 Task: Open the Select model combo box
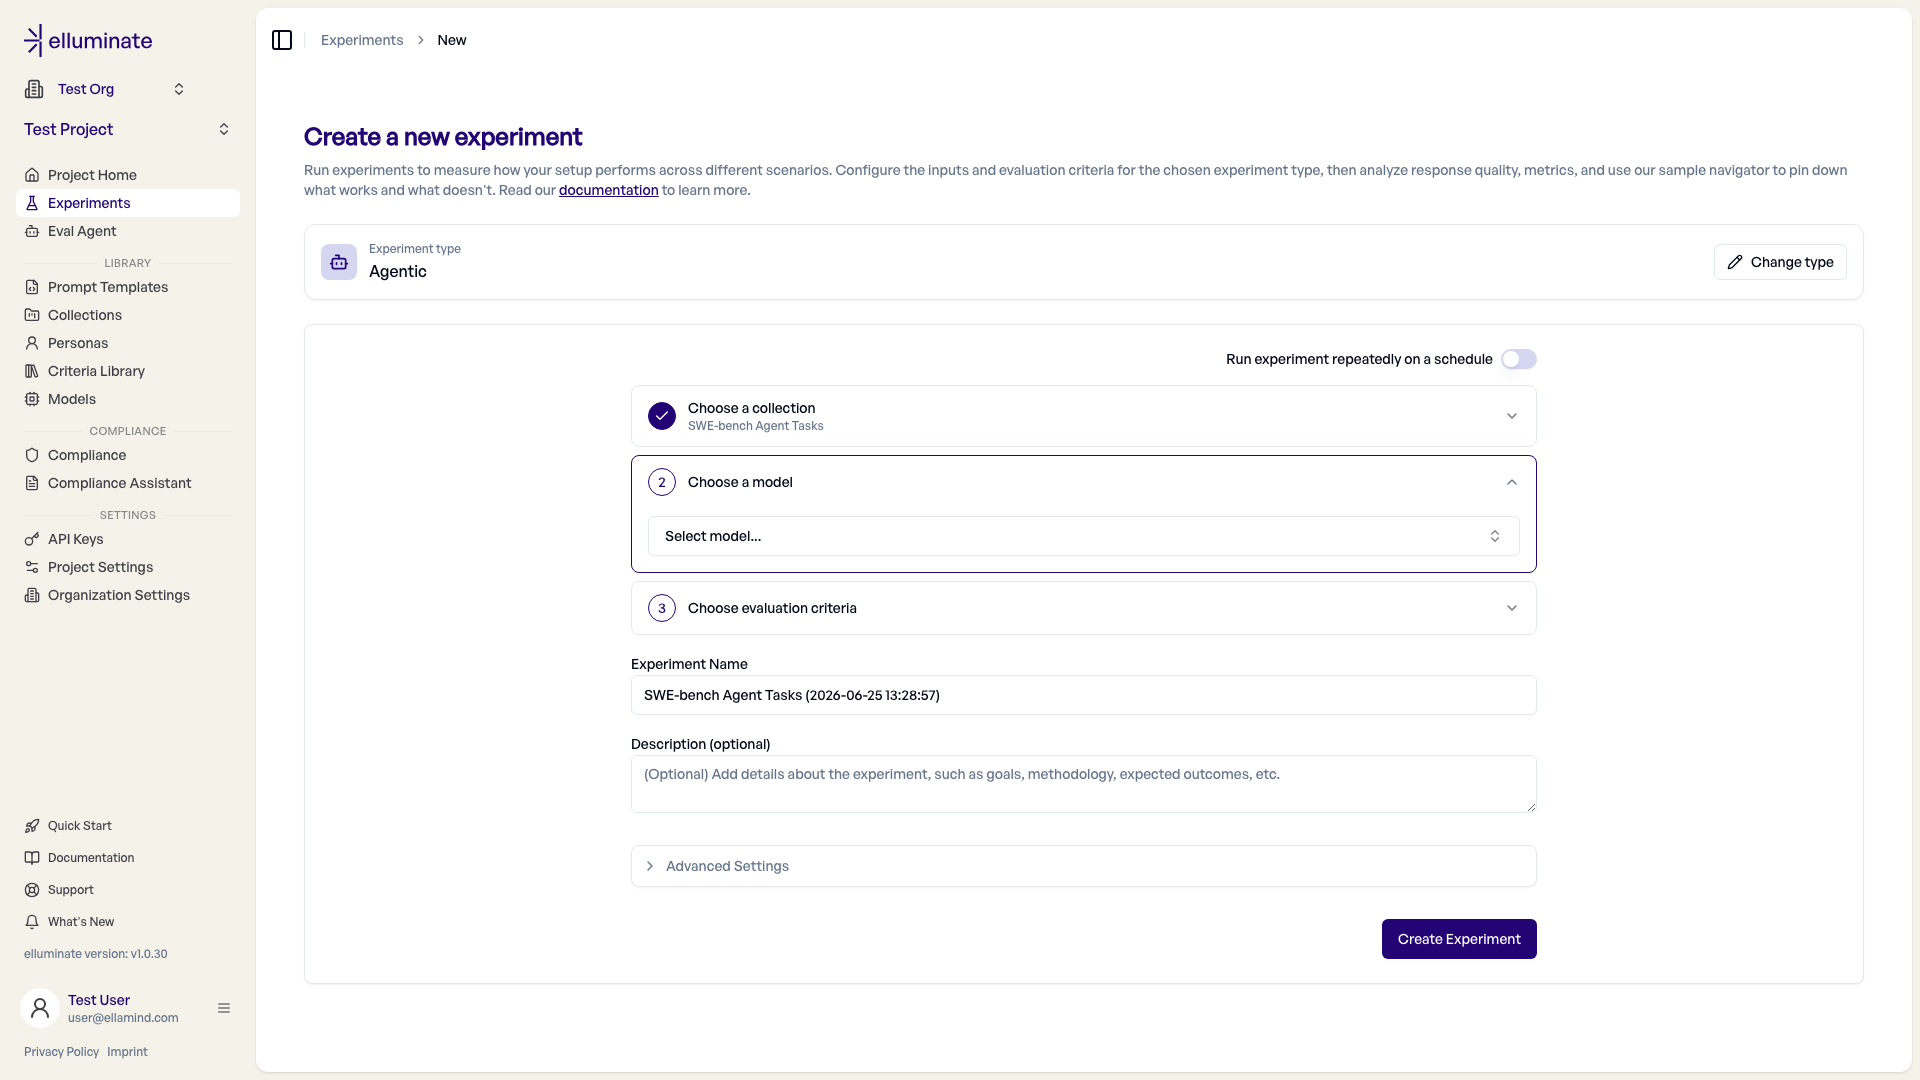tap(1084, 536)
